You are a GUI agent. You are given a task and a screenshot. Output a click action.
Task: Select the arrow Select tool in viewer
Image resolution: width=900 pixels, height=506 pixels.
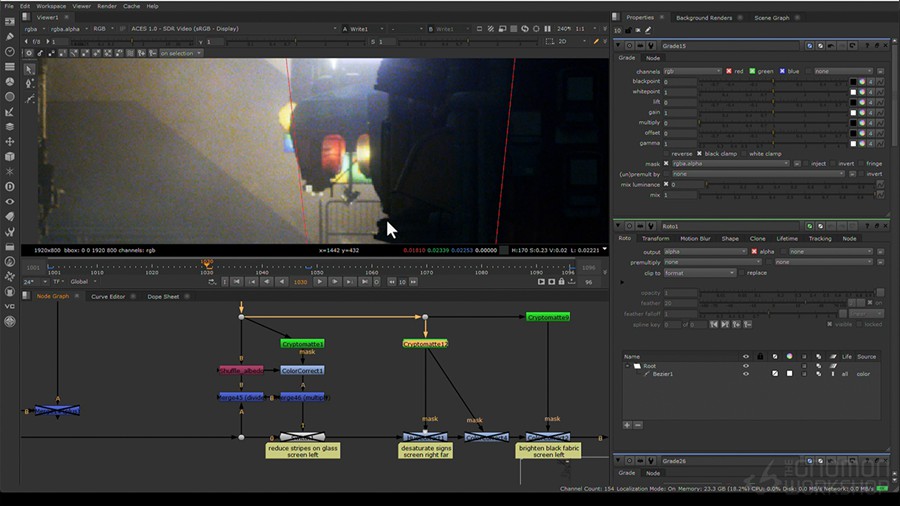[x=29, y=69]
